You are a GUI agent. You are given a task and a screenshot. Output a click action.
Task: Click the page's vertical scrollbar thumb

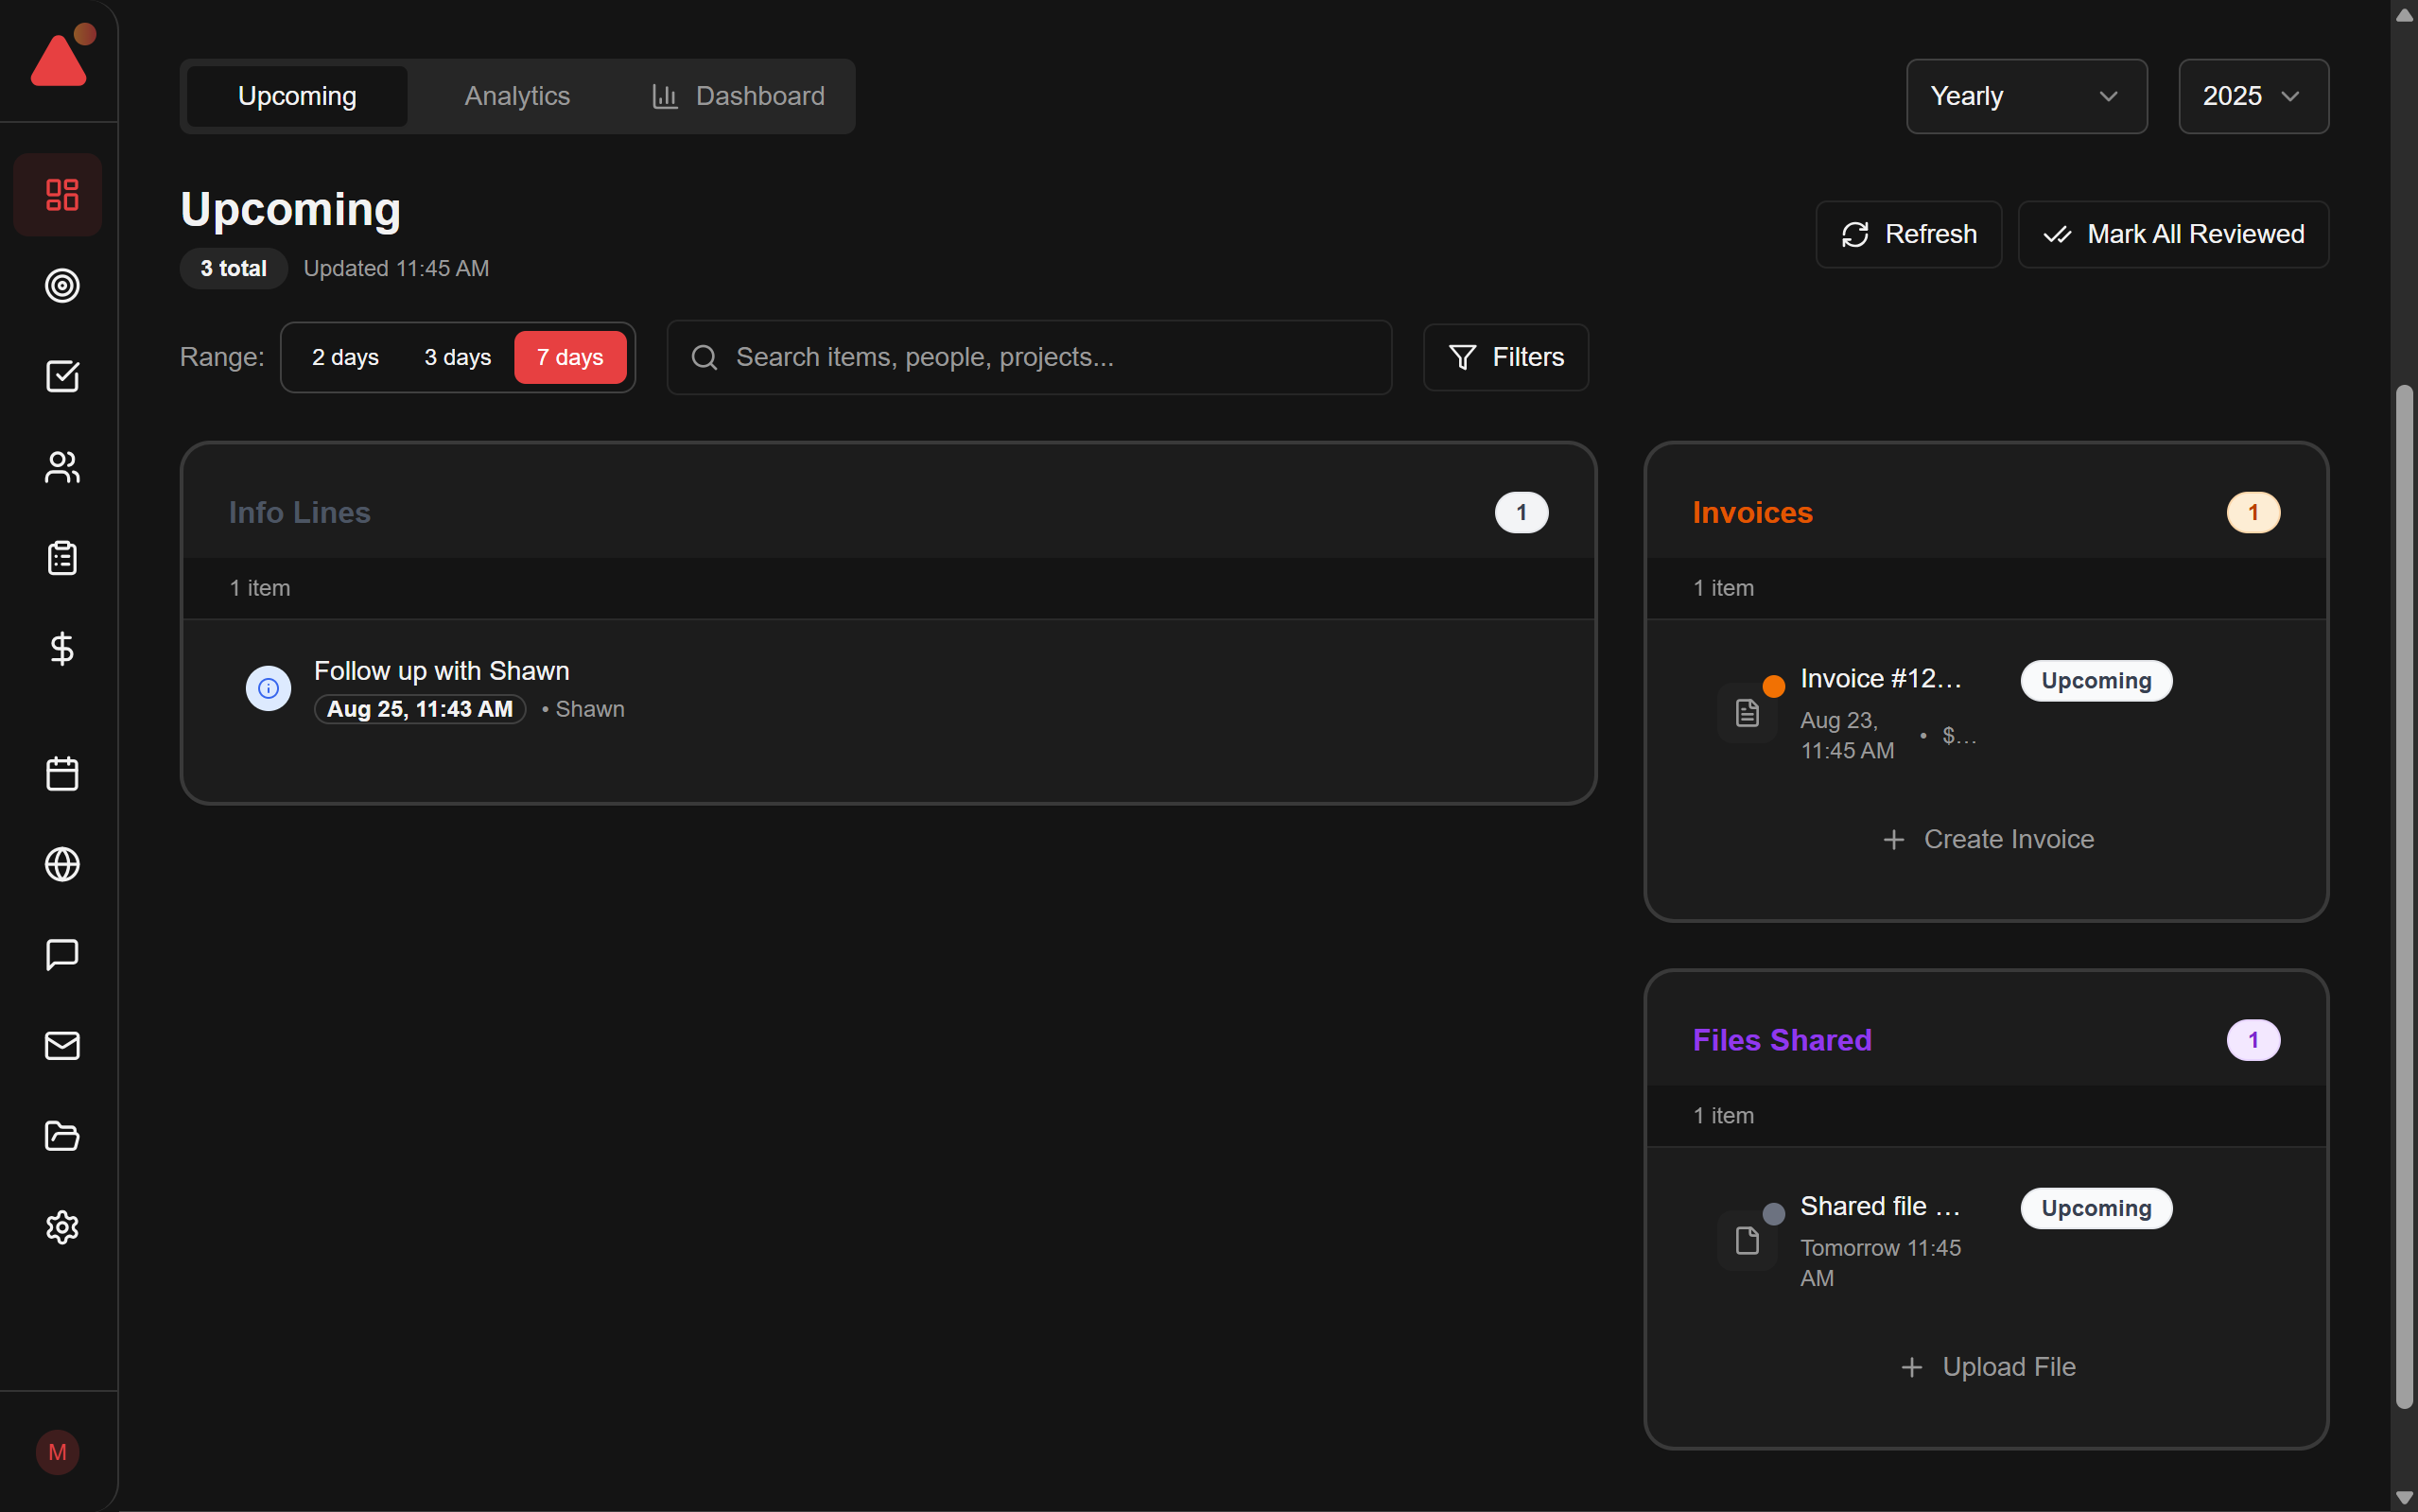click(2404, 897)
